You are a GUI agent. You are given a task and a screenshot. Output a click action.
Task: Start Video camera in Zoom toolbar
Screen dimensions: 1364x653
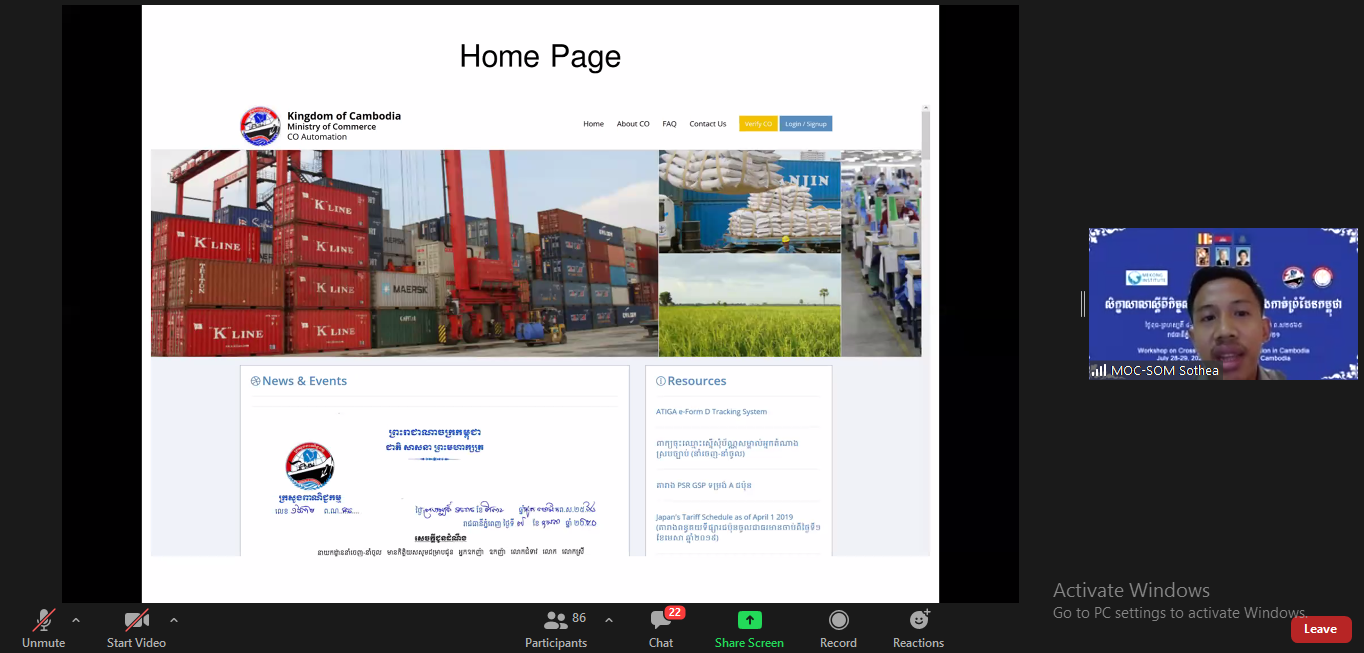(136, 629)
